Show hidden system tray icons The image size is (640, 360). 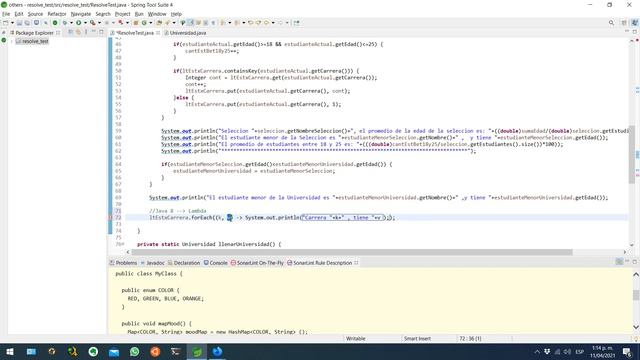(537, 351)
